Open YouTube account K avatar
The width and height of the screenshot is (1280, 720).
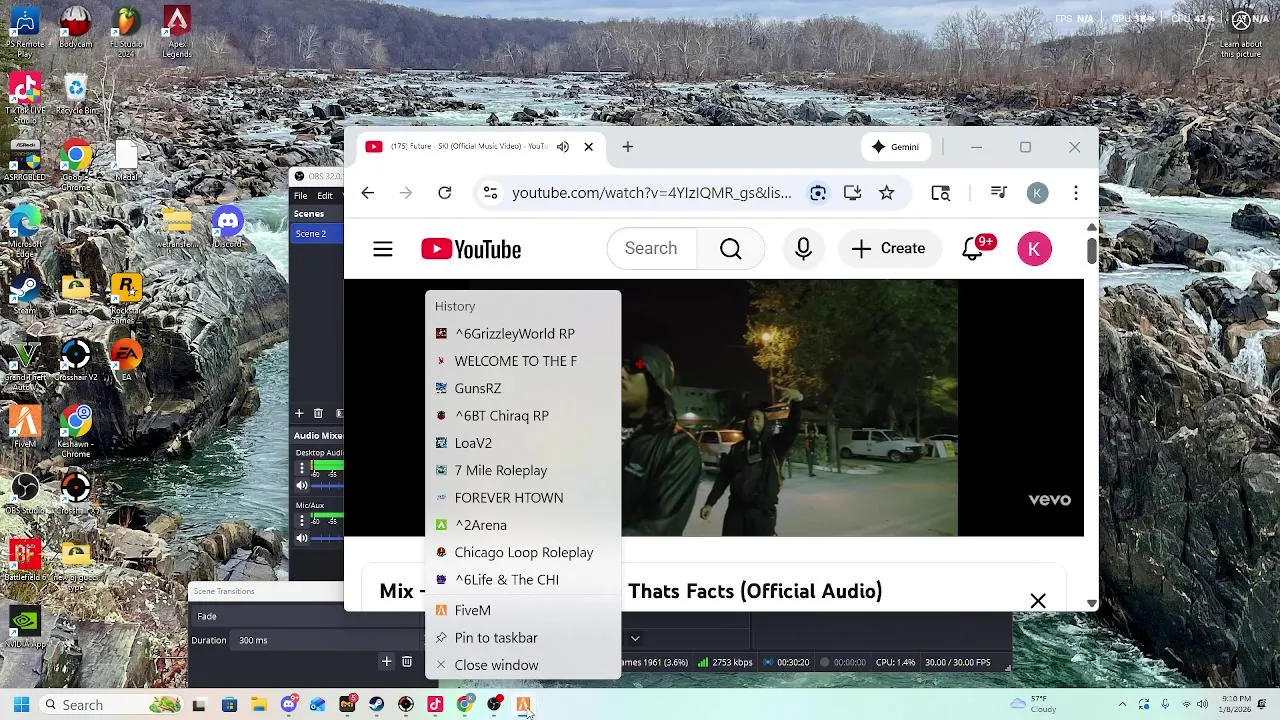1034,249
